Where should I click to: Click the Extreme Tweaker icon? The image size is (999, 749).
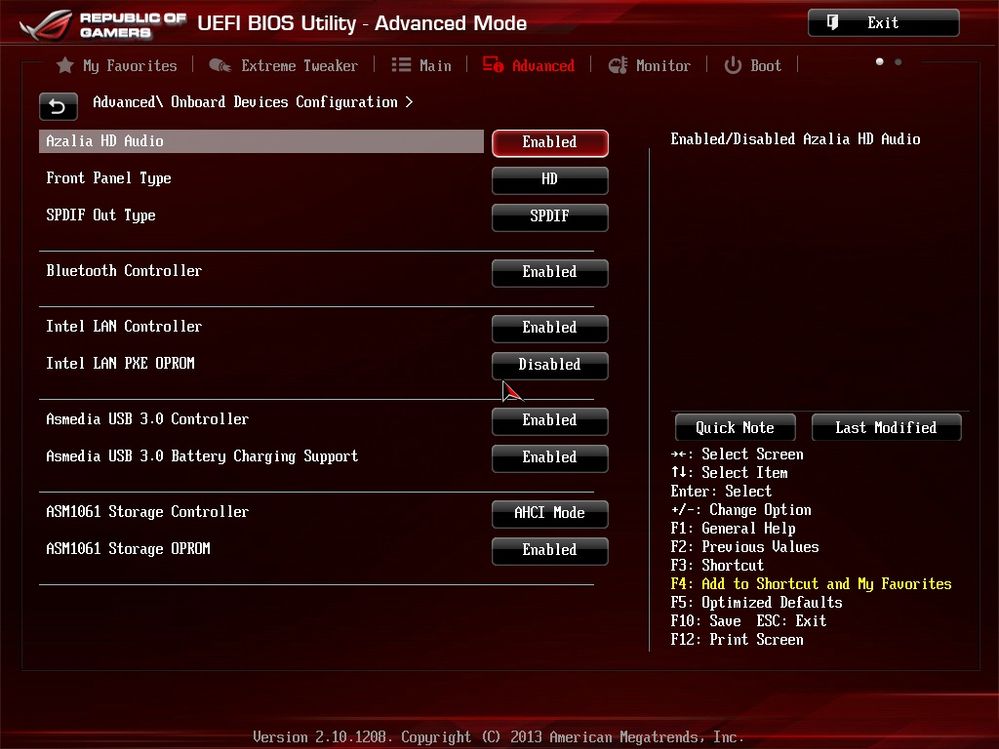click(220, 65)
